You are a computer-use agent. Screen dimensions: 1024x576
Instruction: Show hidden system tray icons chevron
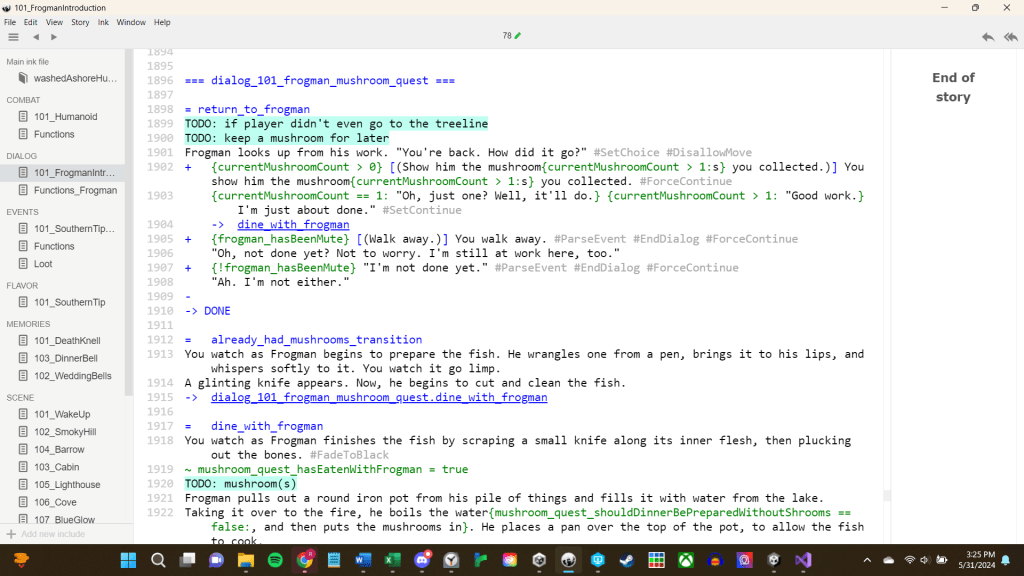[866, 560]
